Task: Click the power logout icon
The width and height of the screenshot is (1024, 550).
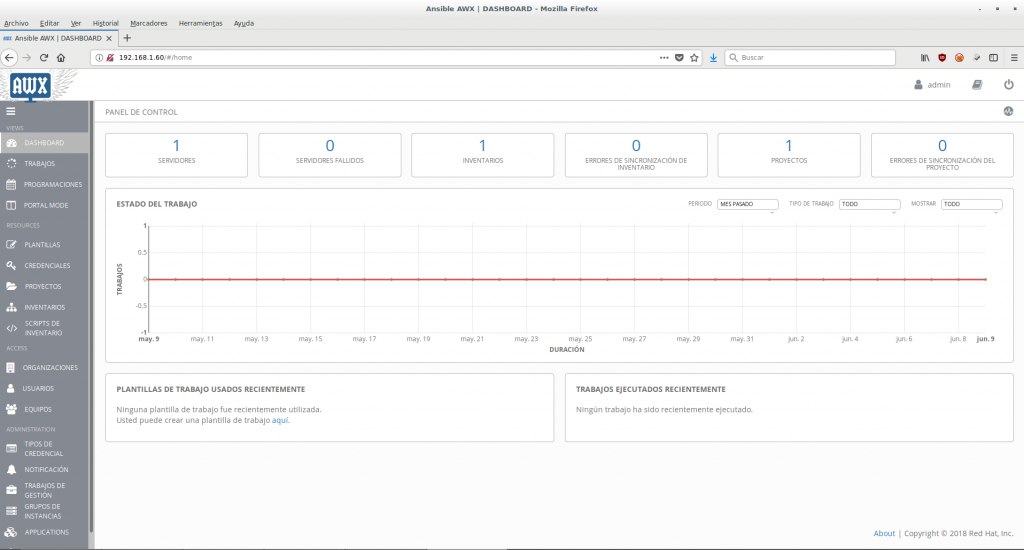Action: coord(1008,85)
